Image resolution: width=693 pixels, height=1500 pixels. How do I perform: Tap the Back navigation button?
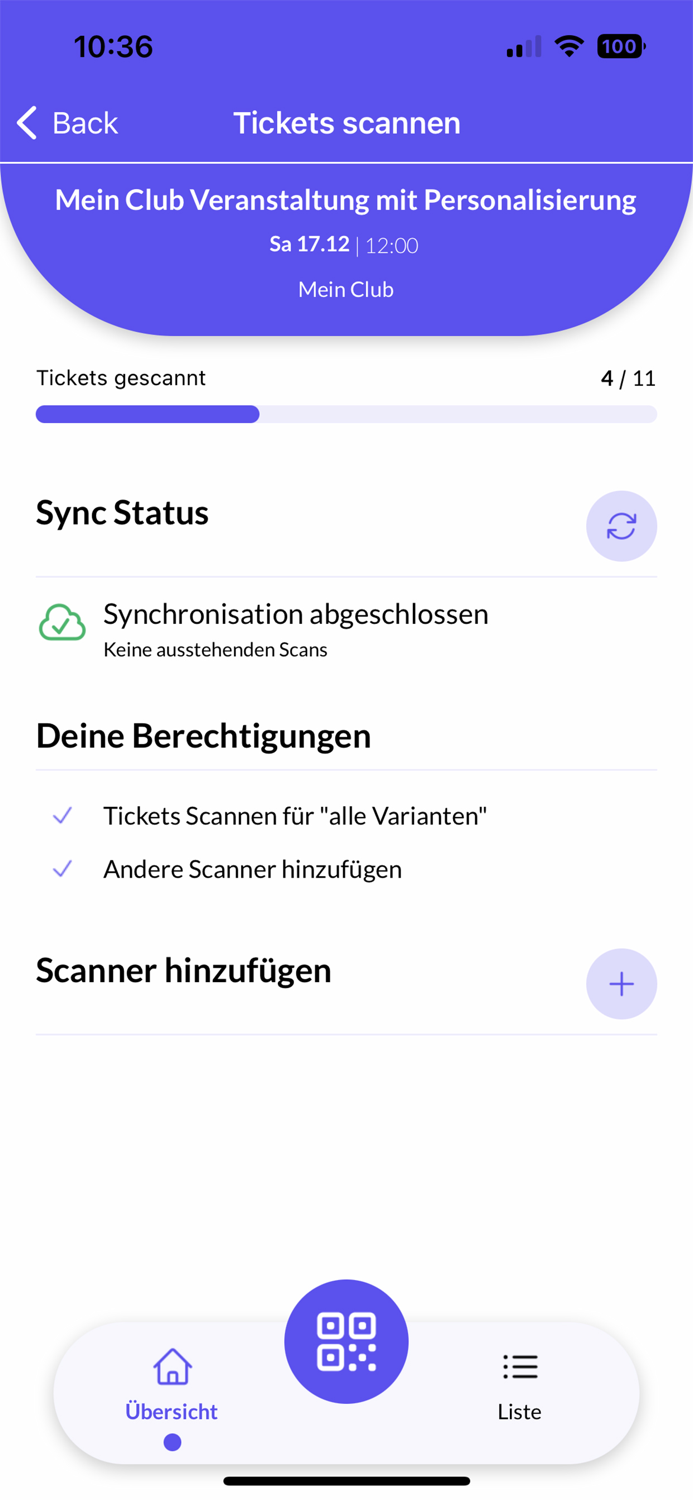[65, 122]
